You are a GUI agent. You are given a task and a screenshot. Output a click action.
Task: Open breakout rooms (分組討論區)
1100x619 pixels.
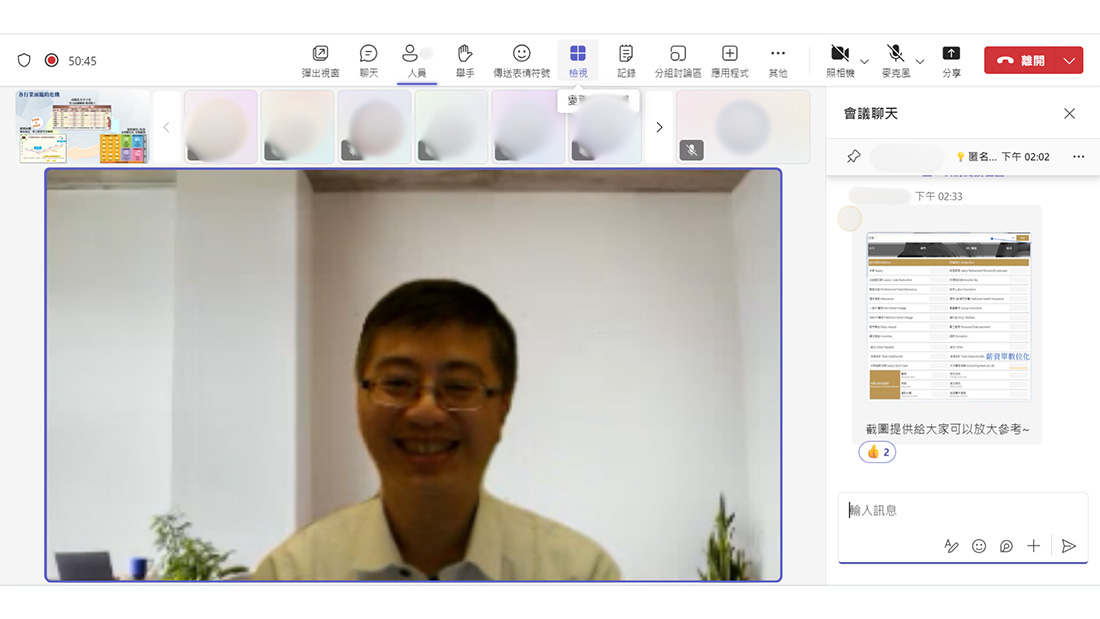coord(678,61)
